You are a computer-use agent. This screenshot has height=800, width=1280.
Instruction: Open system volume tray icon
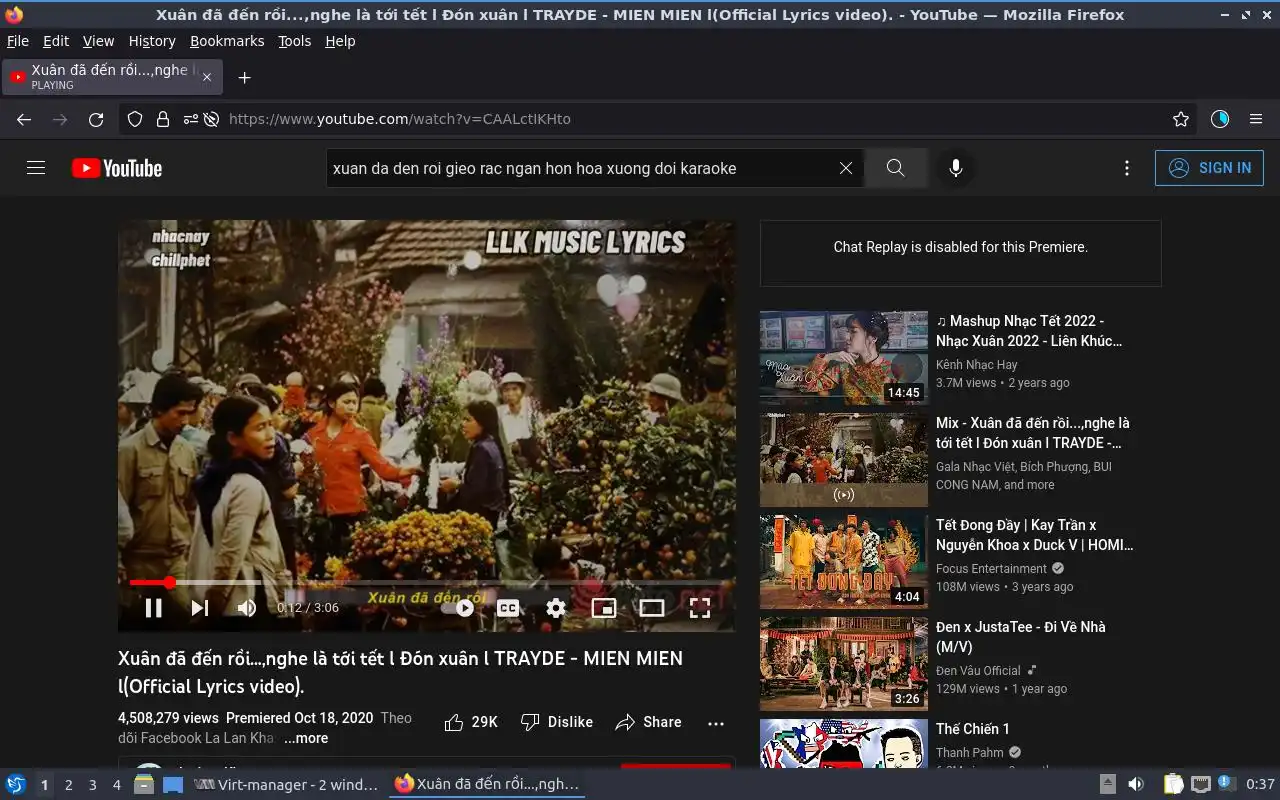pyautogui.click(x=1136, y=784)
